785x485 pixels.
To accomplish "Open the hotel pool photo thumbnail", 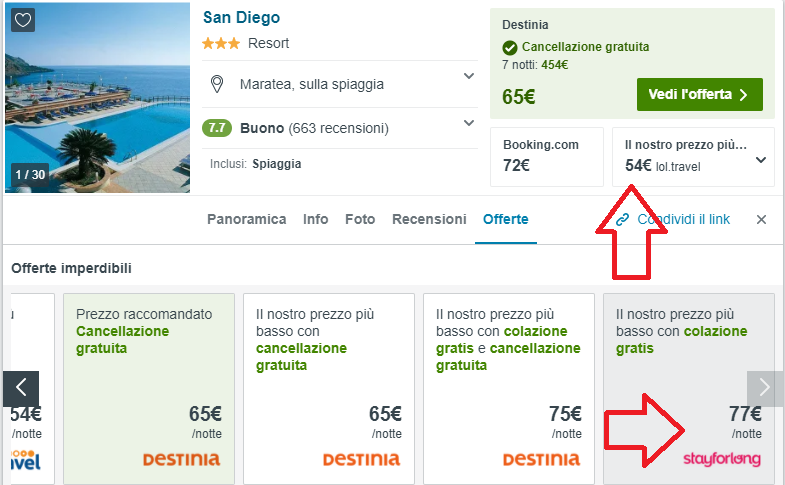I will pos(97,98).
